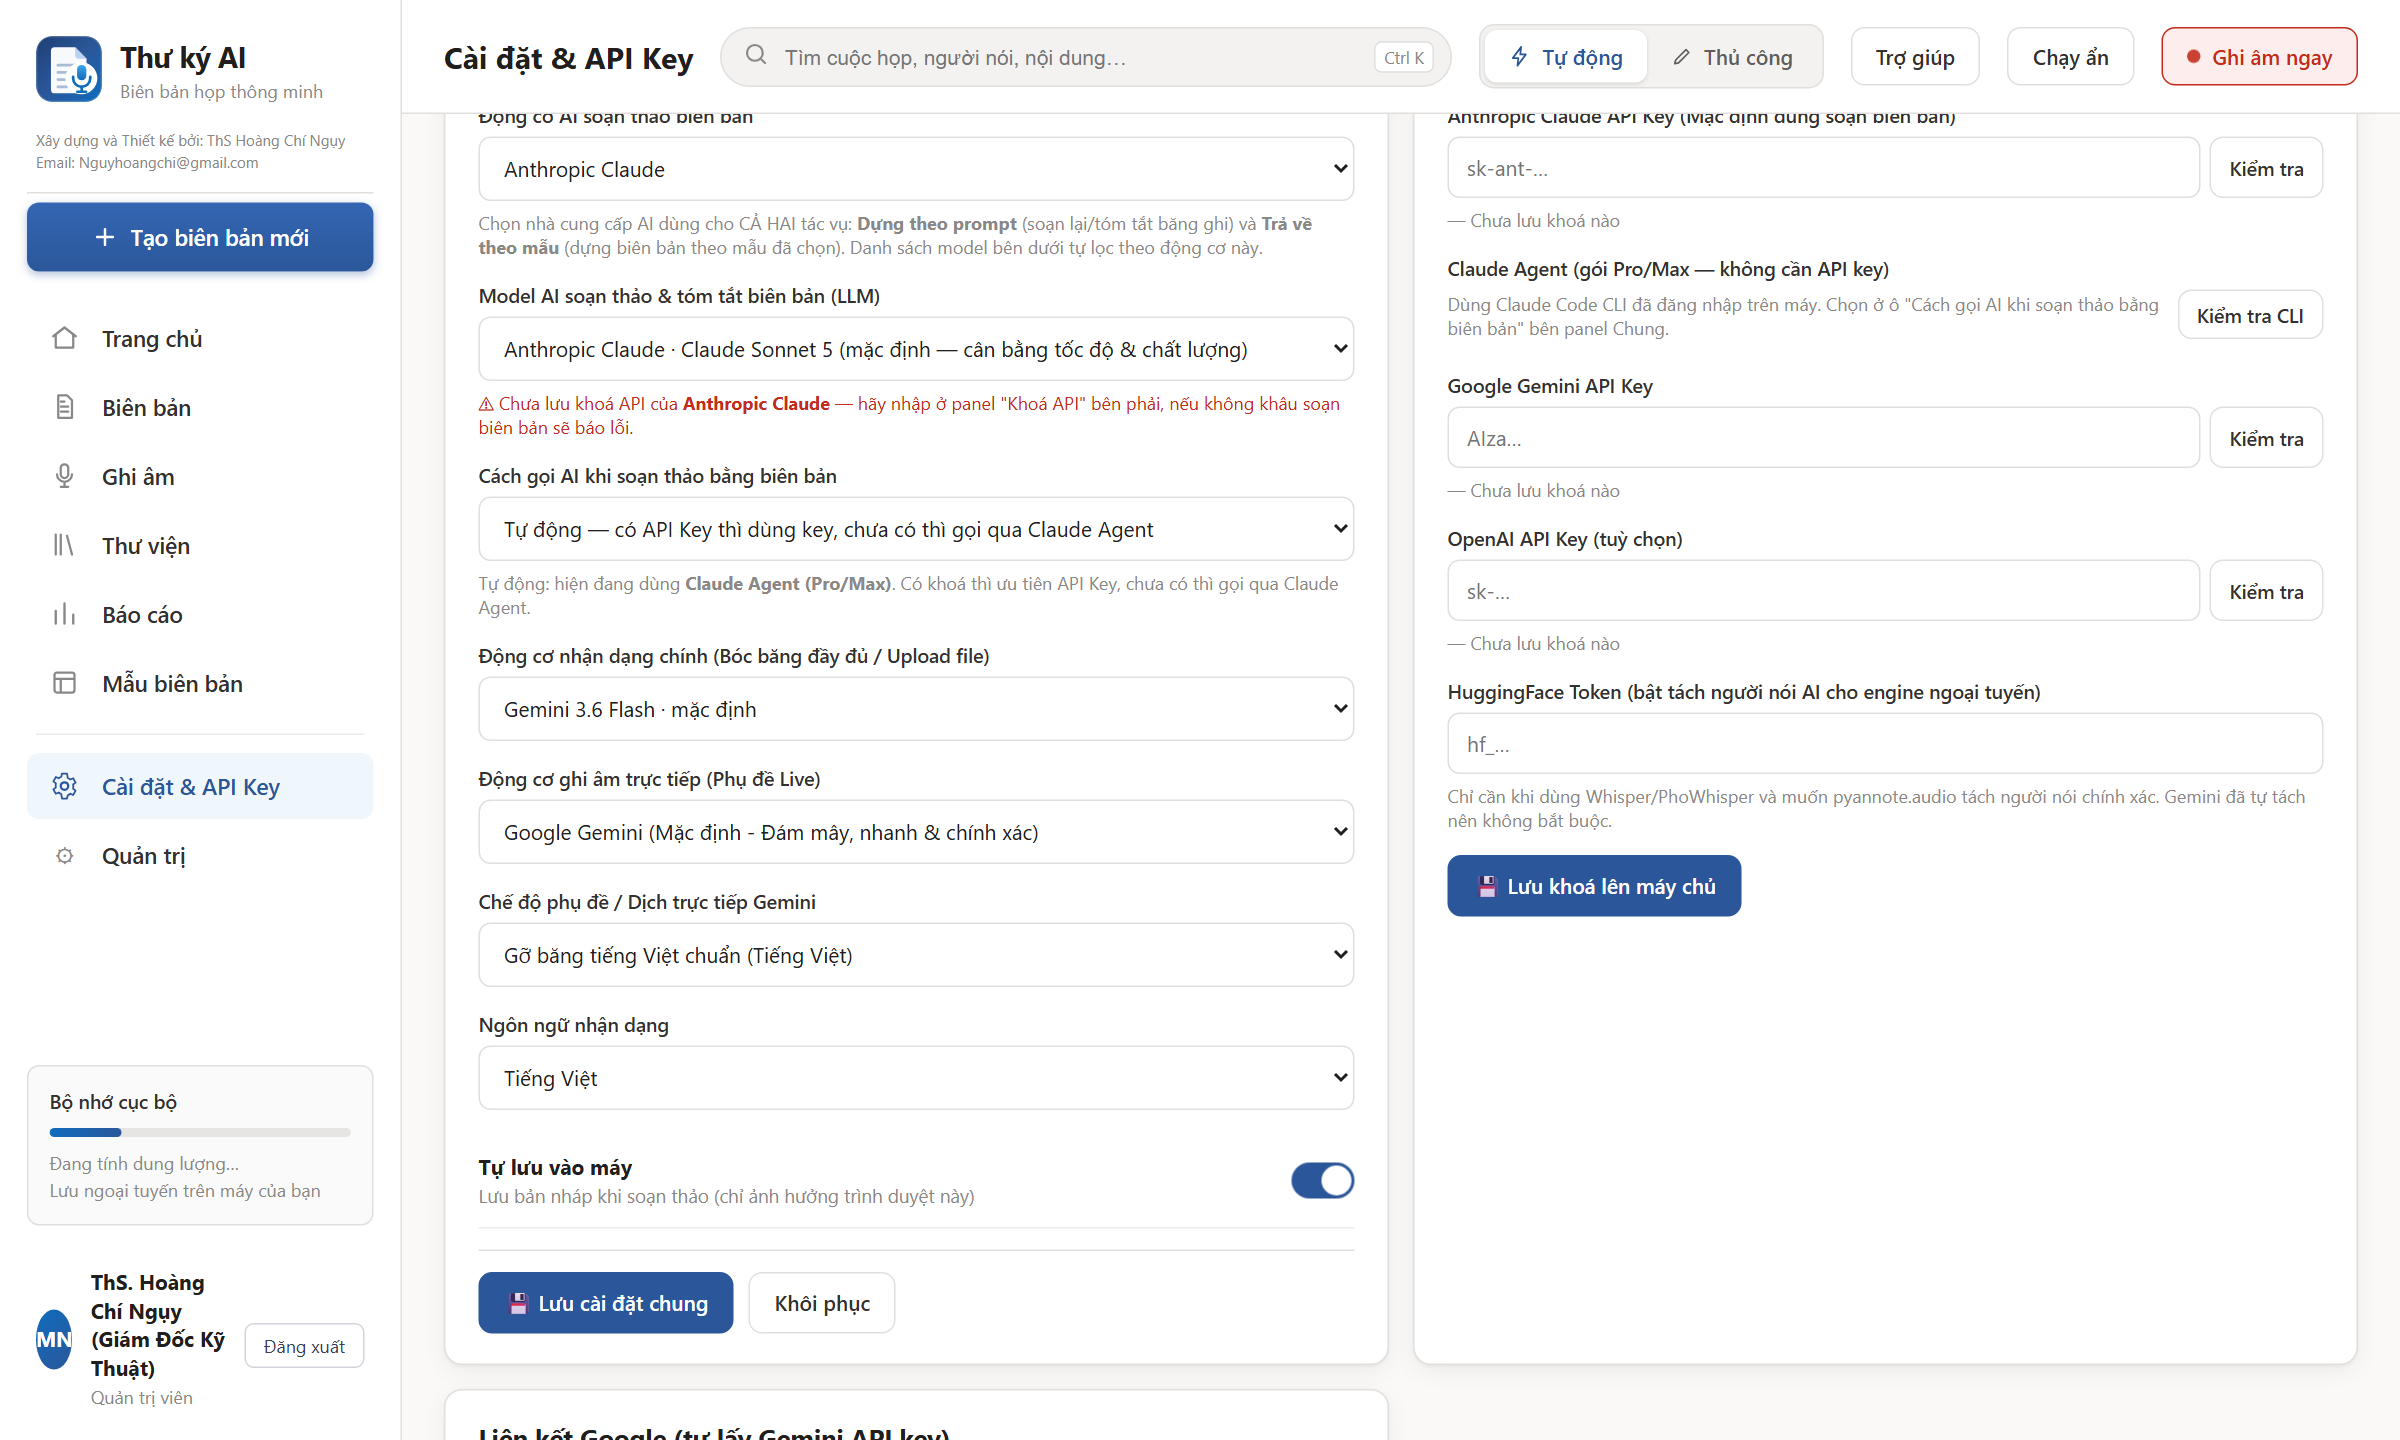Open the Báo cáo chart icon
Viewport: 2400px width, 1440px height.
click(x=64, y=614)
